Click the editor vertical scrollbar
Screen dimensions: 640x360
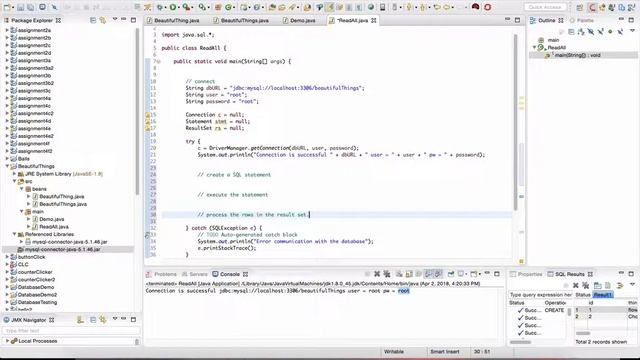(516, 122)
